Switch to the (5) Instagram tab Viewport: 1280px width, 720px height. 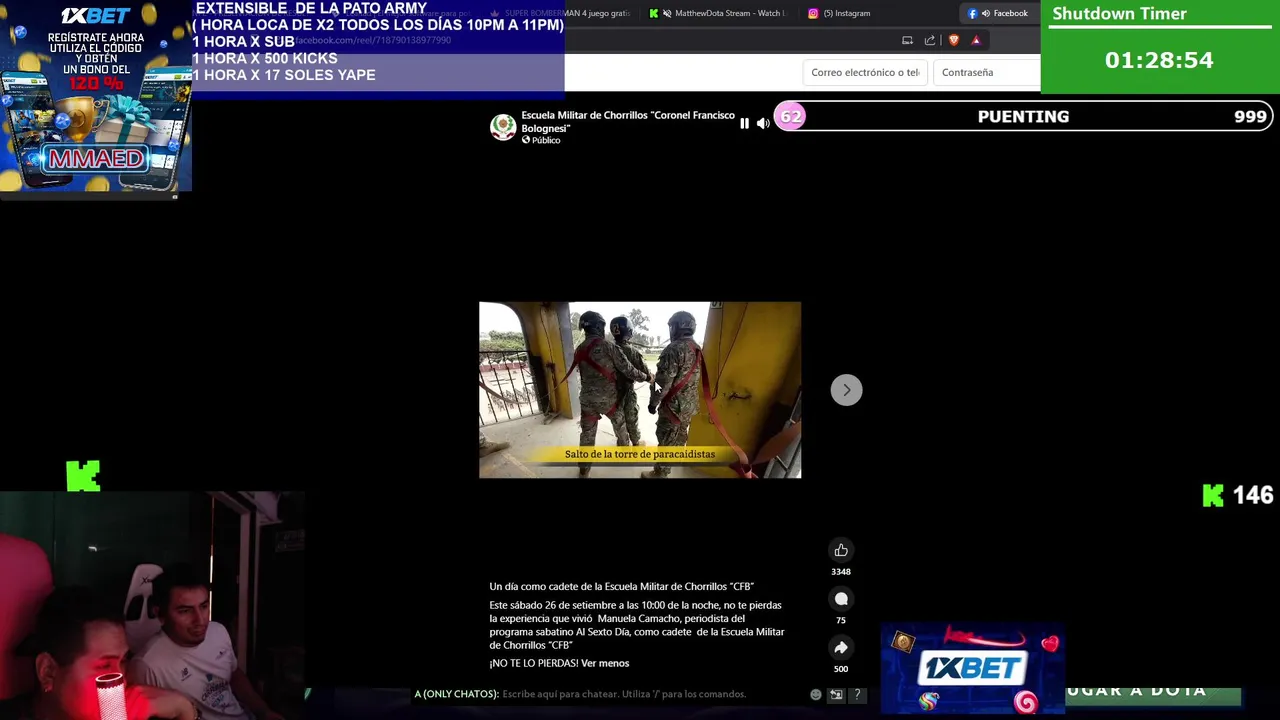click(840, 13)
